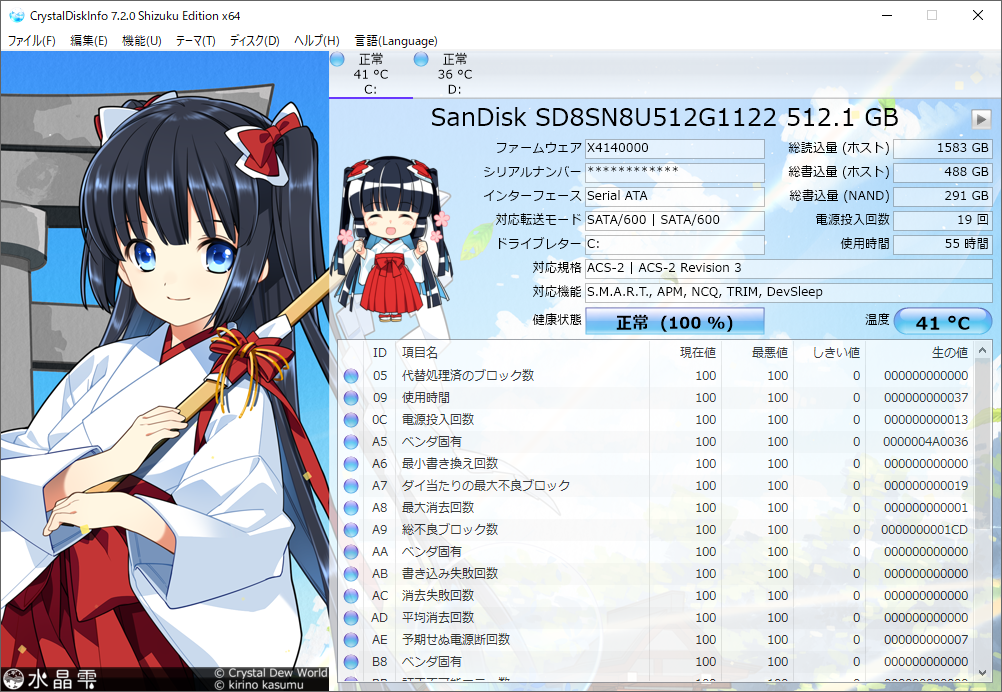Click the SMART list scroll up arrow
1002x692 pixels.
(x=983, y=351)
